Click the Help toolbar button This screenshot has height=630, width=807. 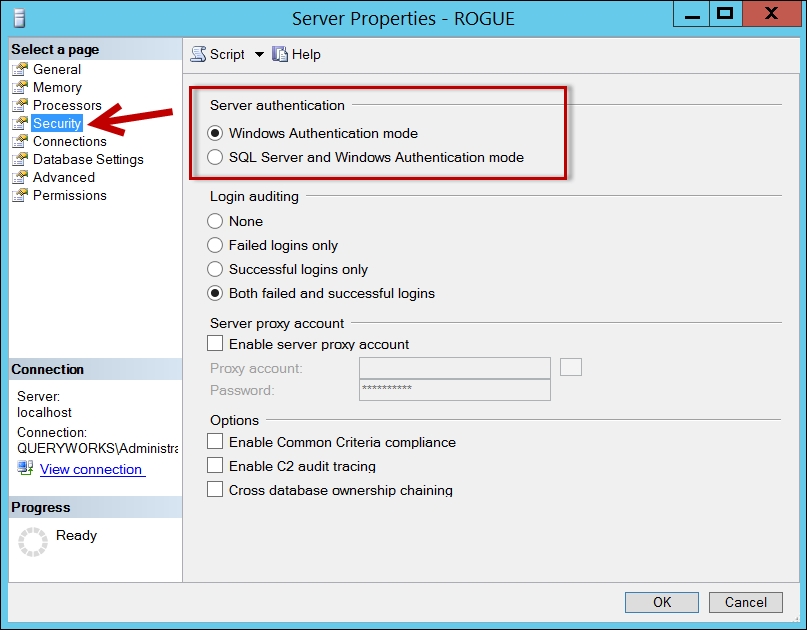click(296, 54)
